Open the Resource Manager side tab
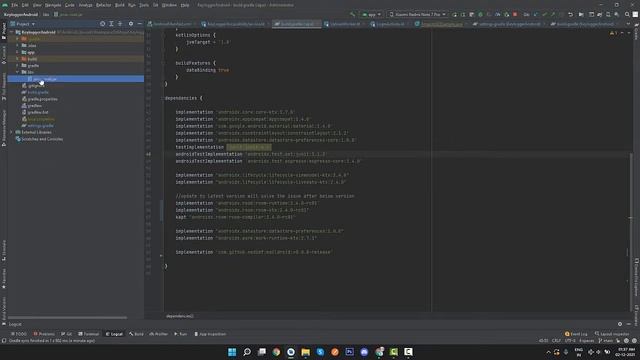640x360 pixels. point(4,127)
